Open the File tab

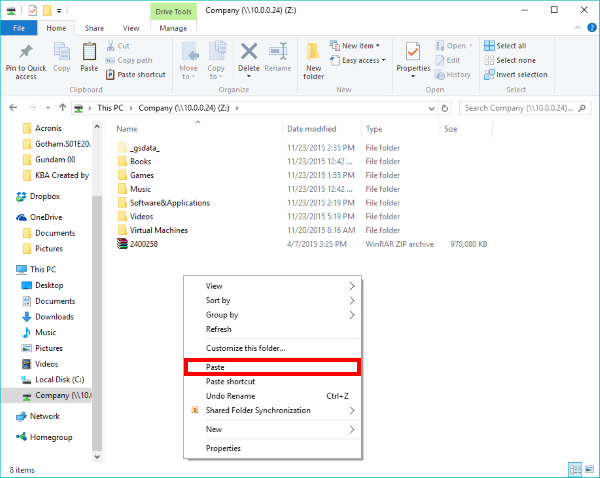(19, 28)
